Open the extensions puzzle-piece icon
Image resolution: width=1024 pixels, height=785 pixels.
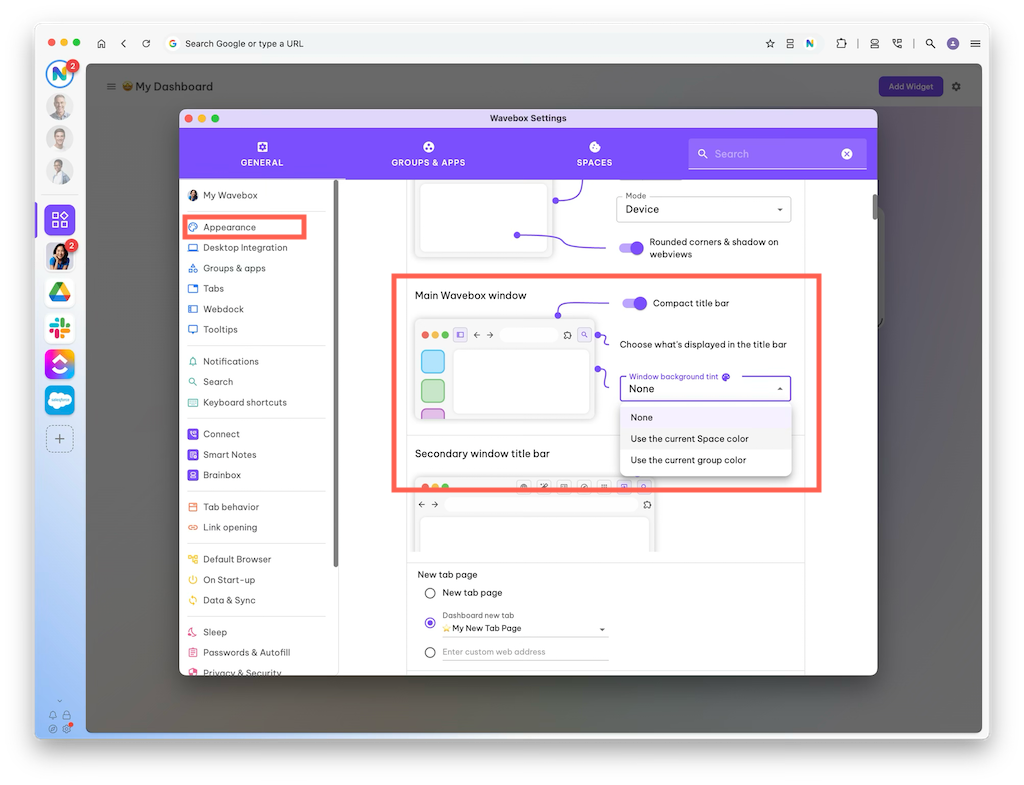tap(841, 44)
